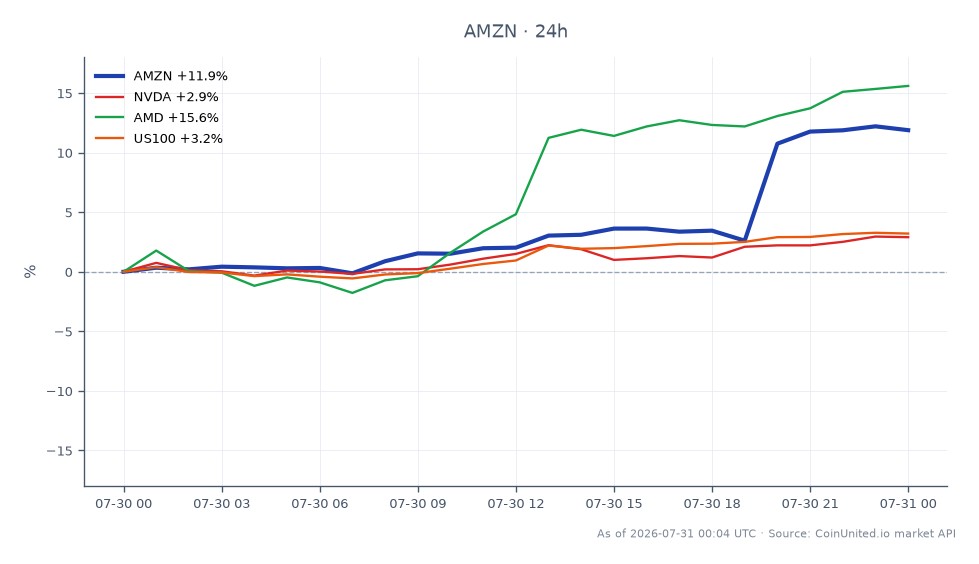The image size is (979, 564).
Task: Click the end of the green AMD line
Action: (x=908, y=86)
